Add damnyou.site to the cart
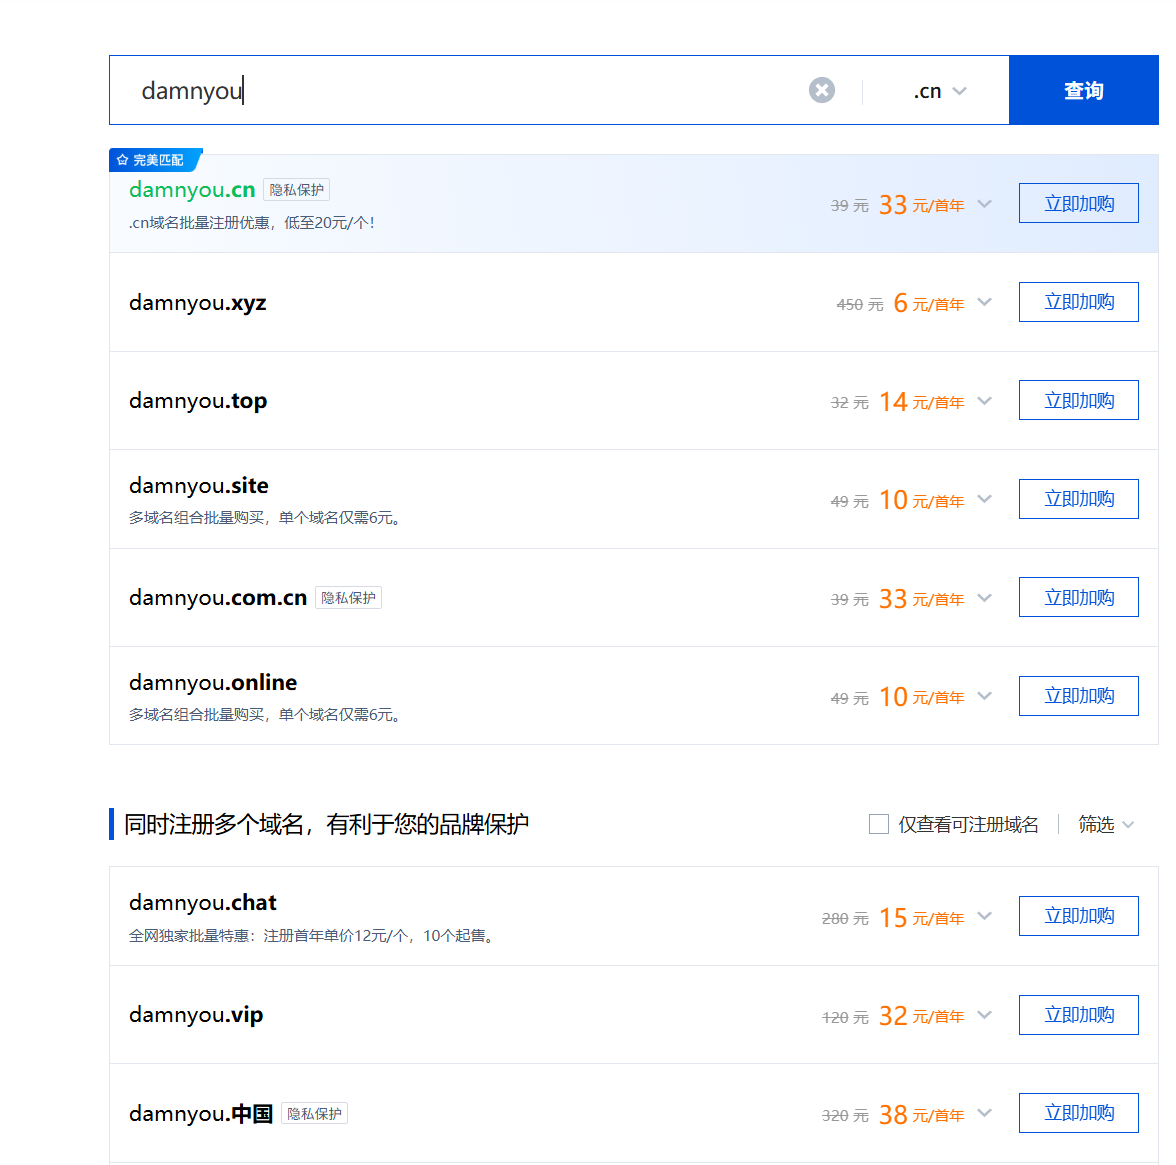Screen dimensions: 1176x1165 point(1078,499)
